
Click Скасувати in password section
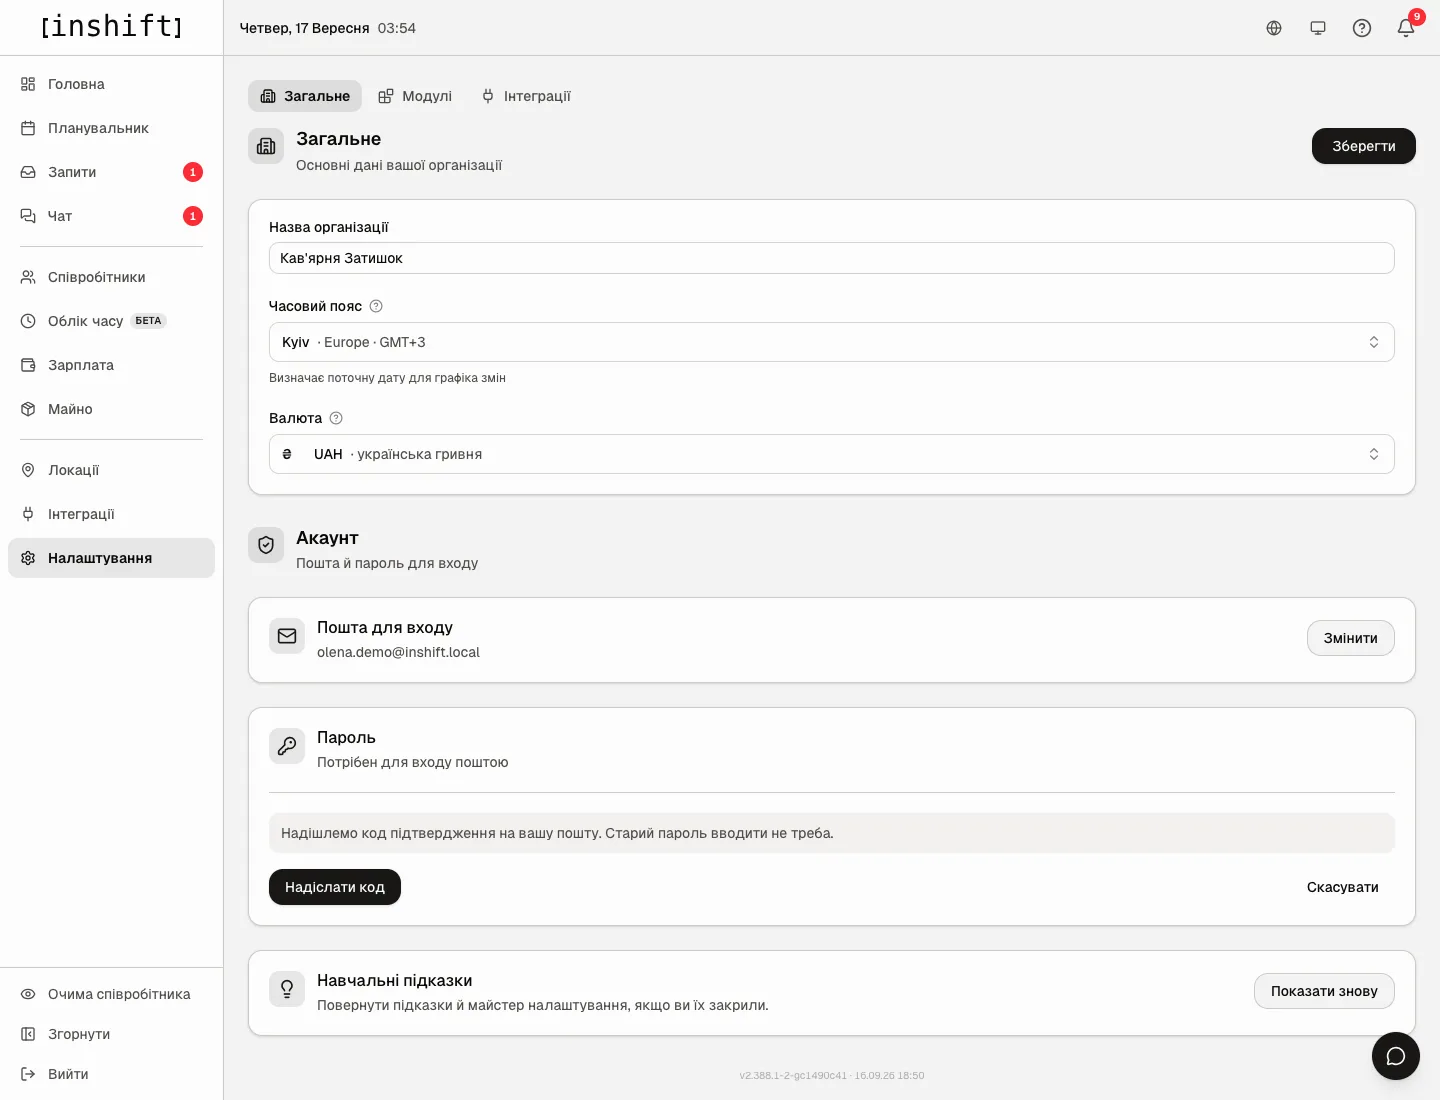[x=1343, y=887]
